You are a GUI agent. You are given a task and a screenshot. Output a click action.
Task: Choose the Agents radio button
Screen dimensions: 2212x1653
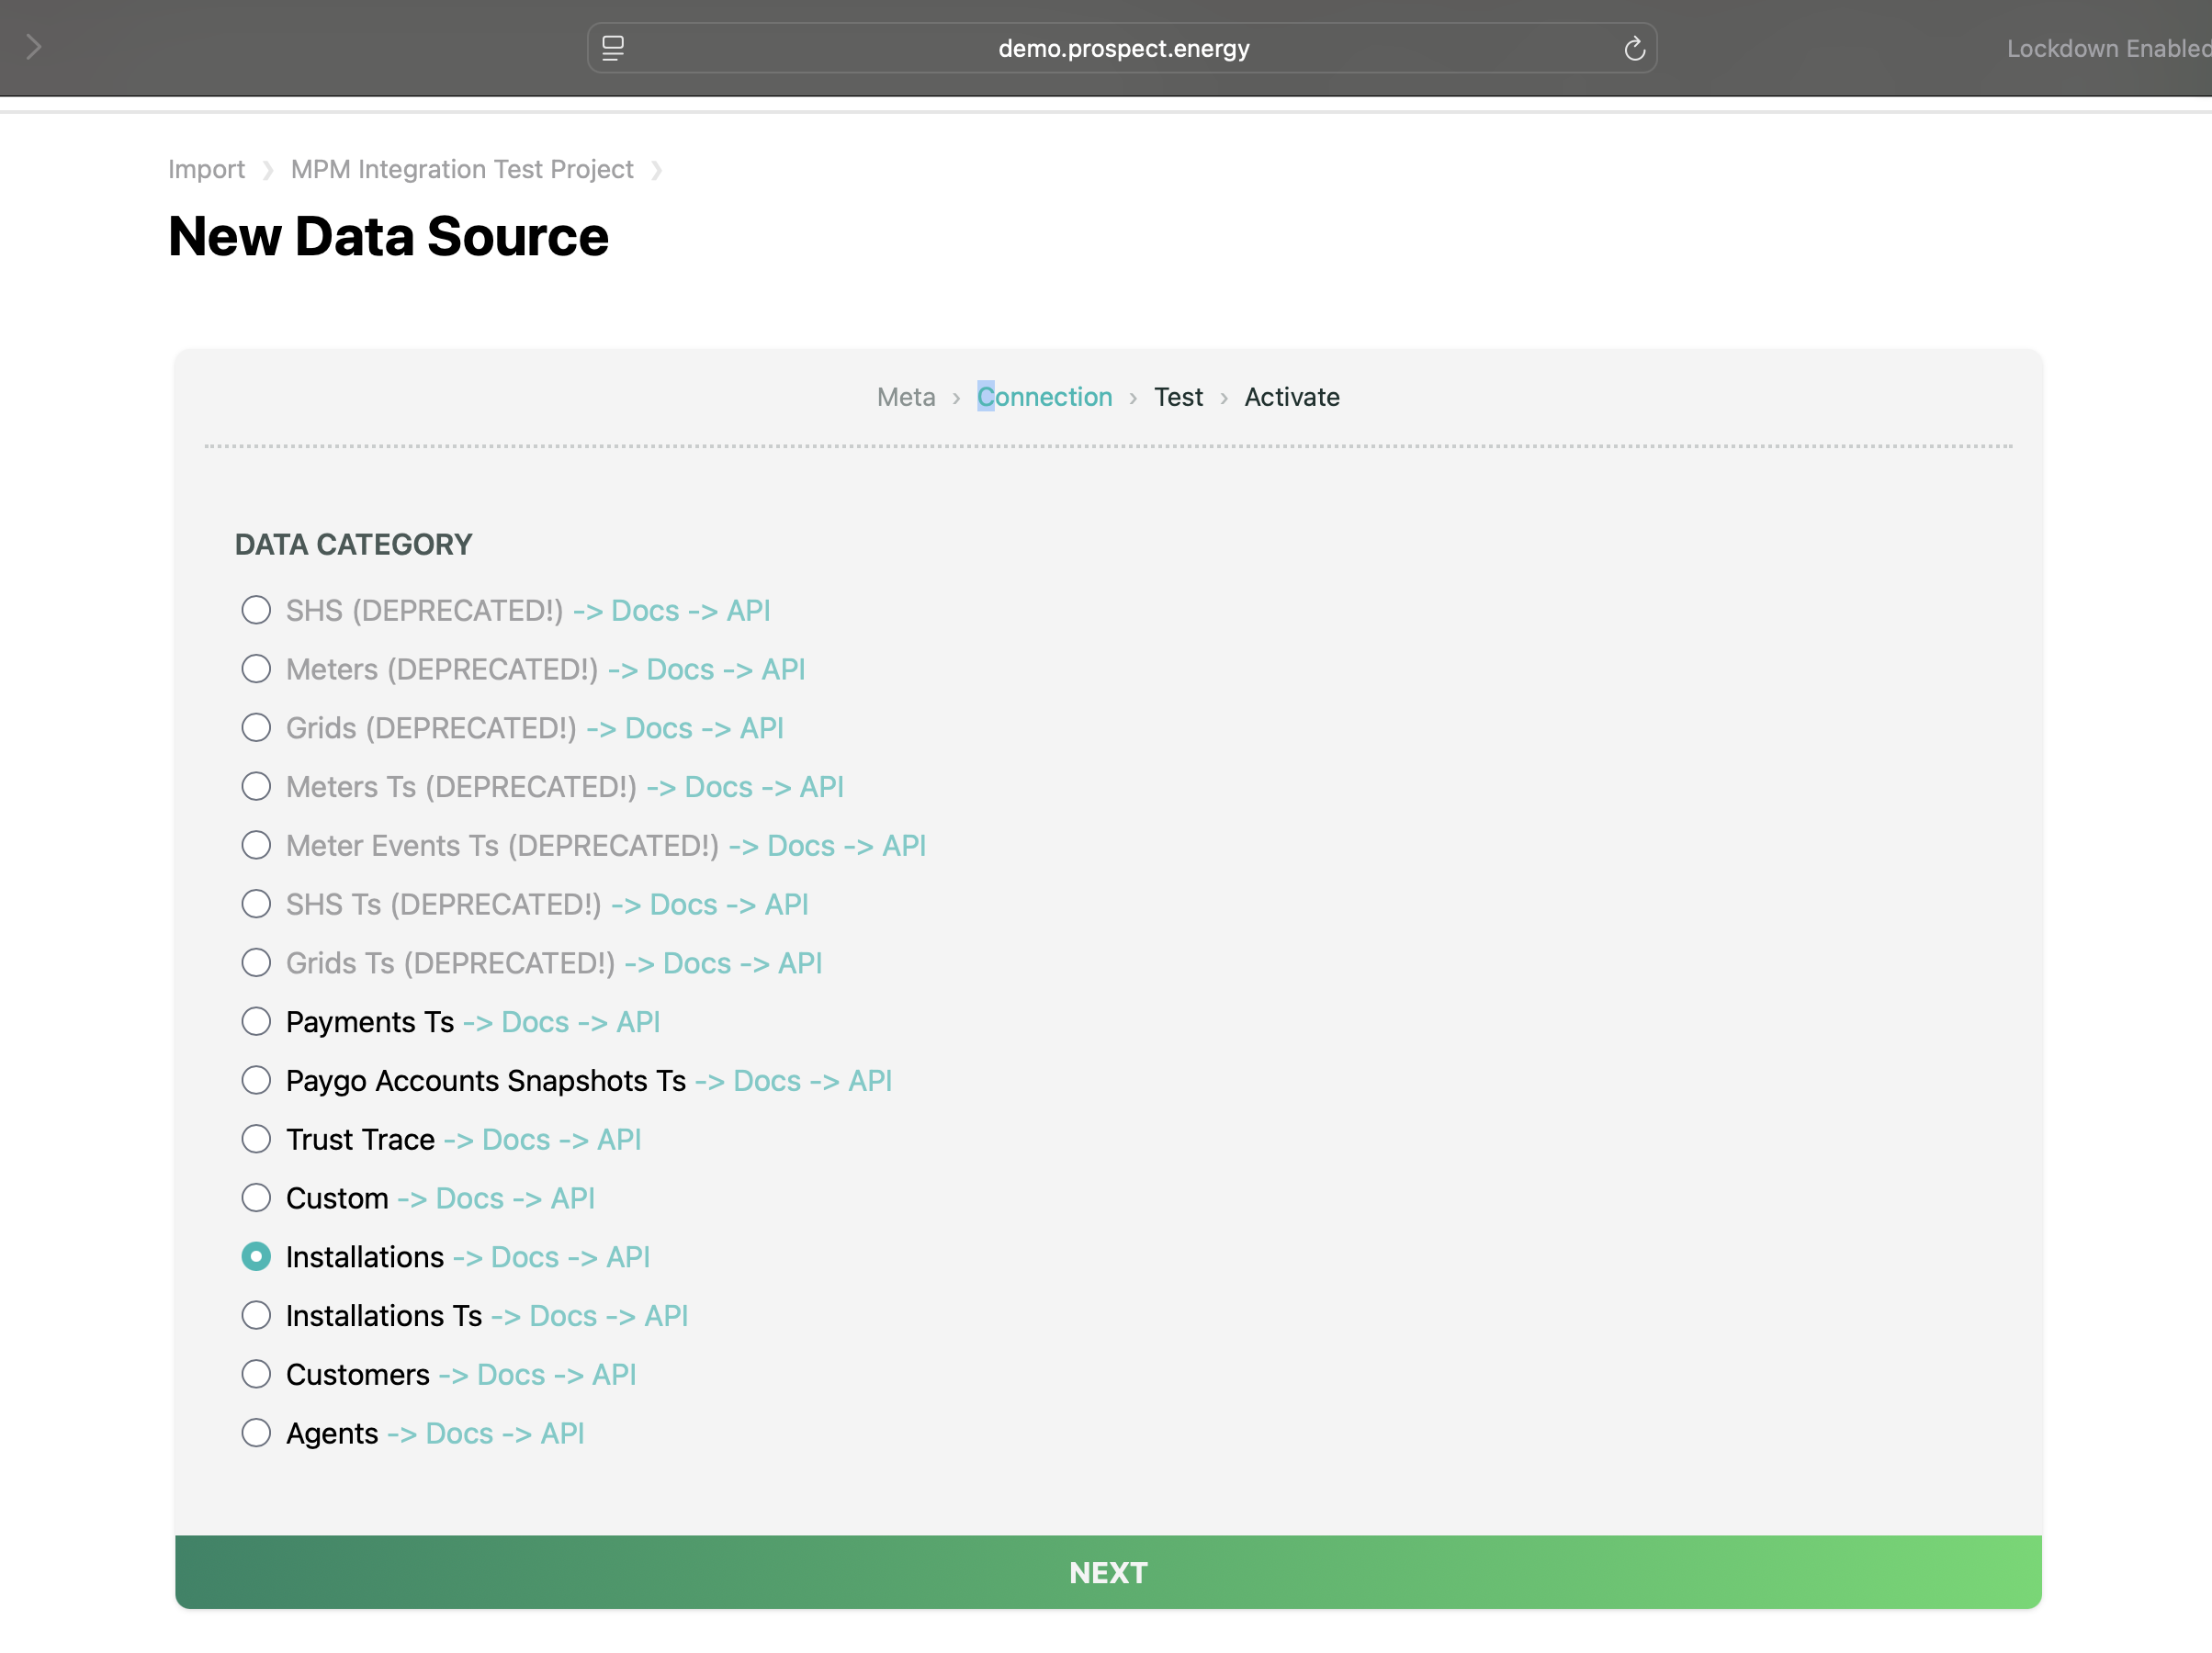point(256,1433)
